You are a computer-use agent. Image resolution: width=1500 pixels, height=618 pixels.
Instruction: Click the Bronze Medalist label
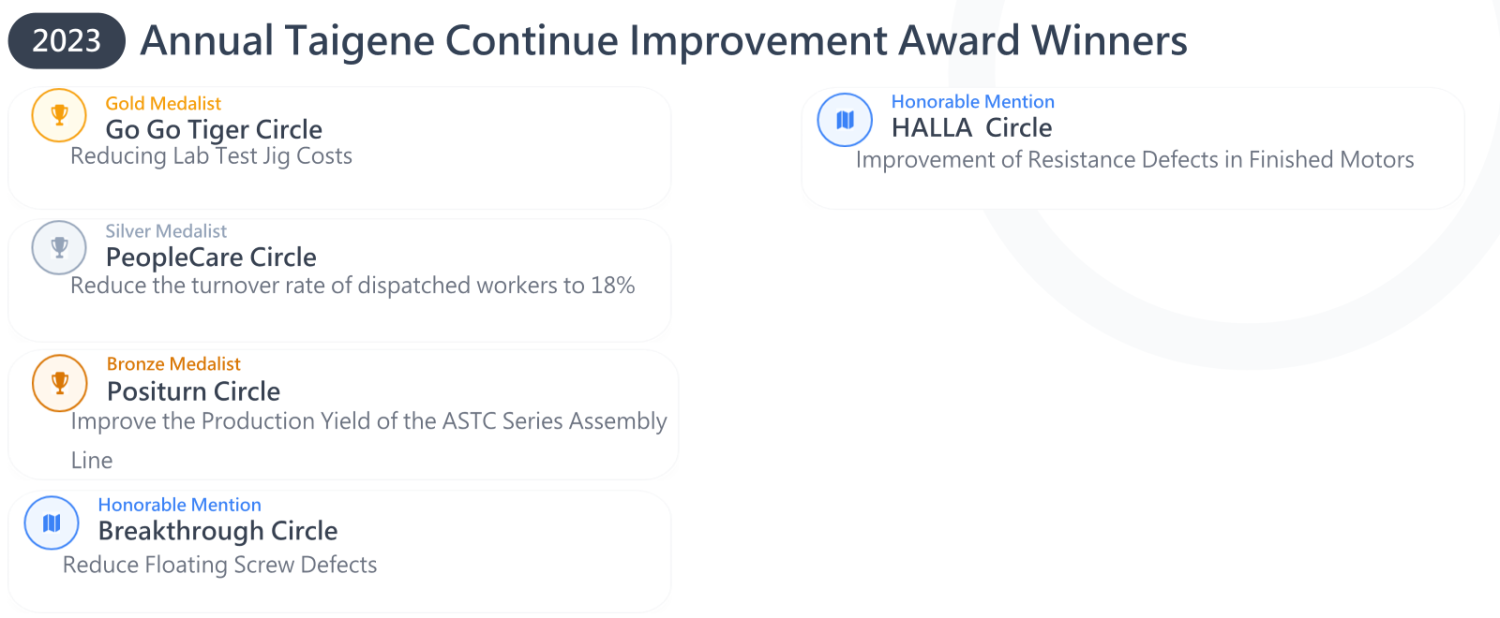click(174, 364)
